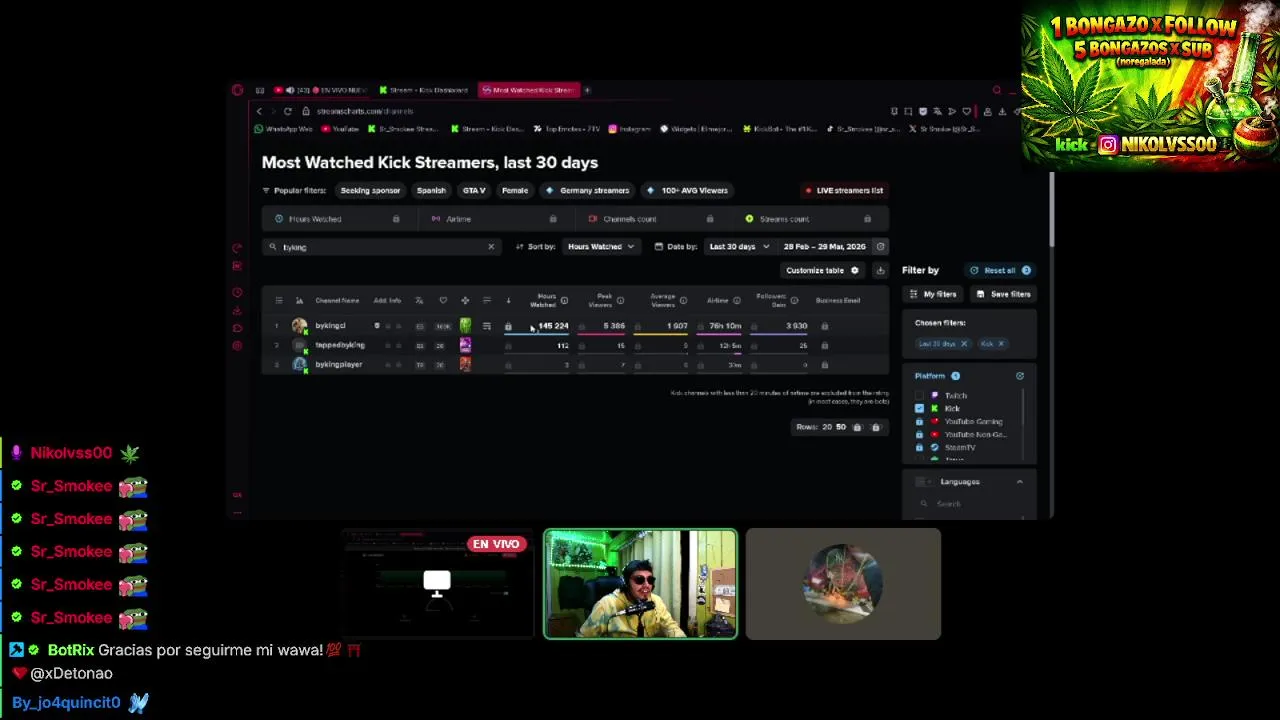Apply the Seeking sponsor popular filter

pos(370,190)
